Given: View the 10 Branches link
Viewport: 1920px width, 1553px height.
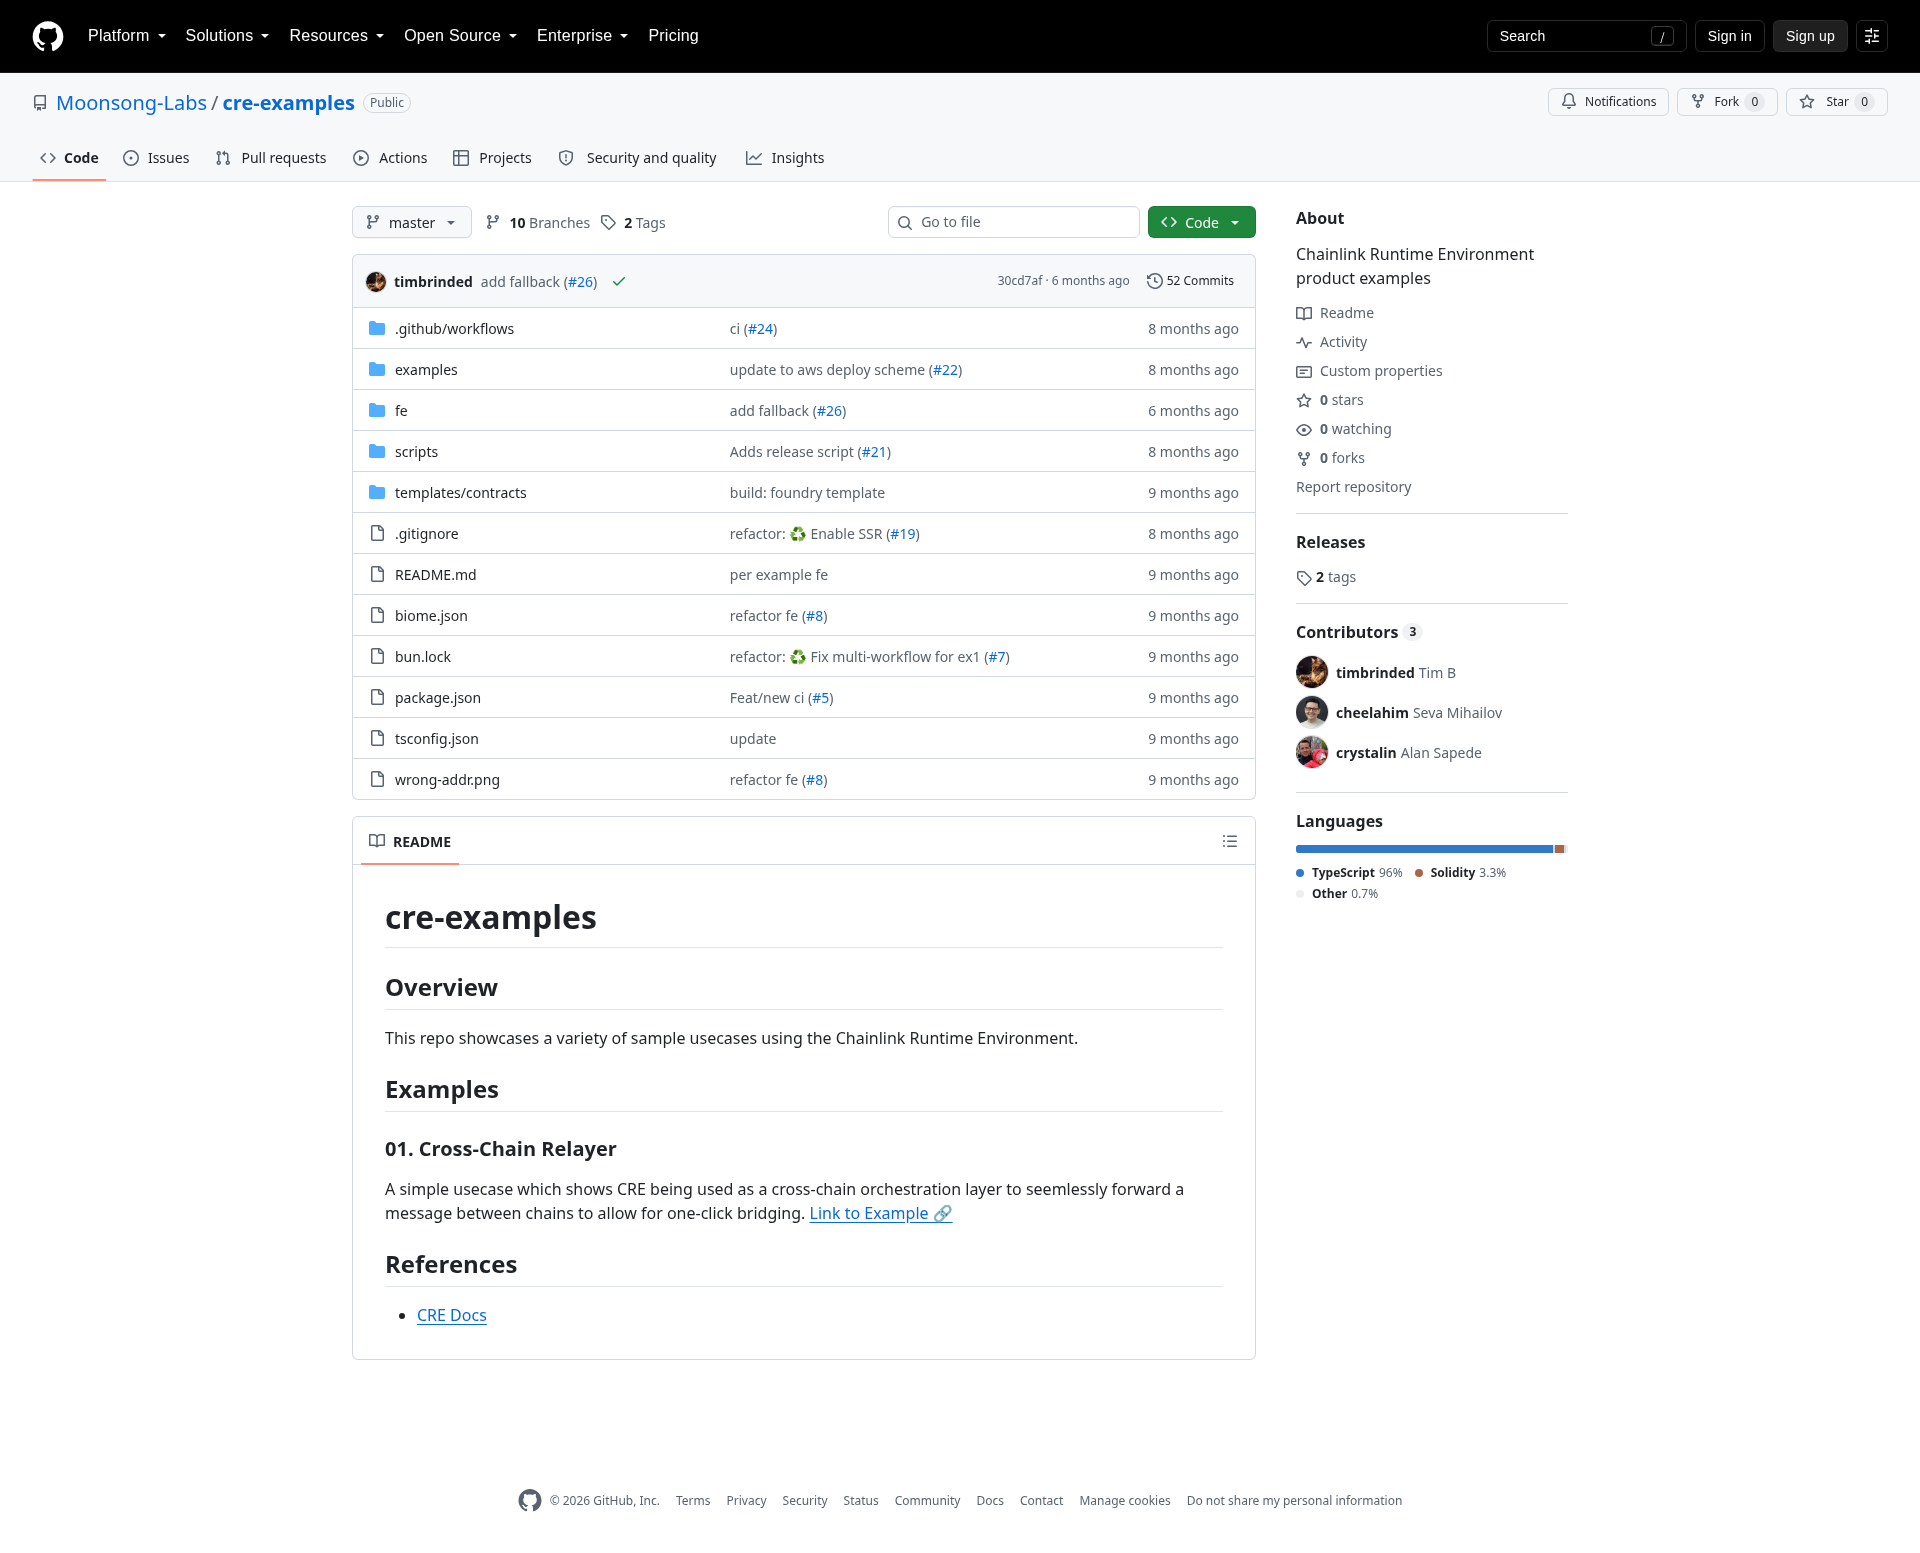Looking at the screenshot, I should (x=538, y=223).
